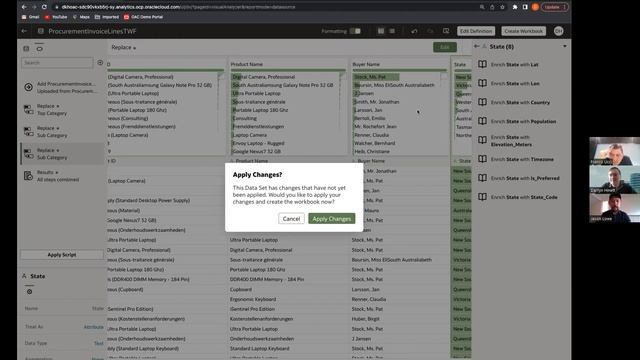Viewport: 640px width, 360px height.
Task: Open the Chrome extensions puzzle icon
Action: (x=515, y=7)
